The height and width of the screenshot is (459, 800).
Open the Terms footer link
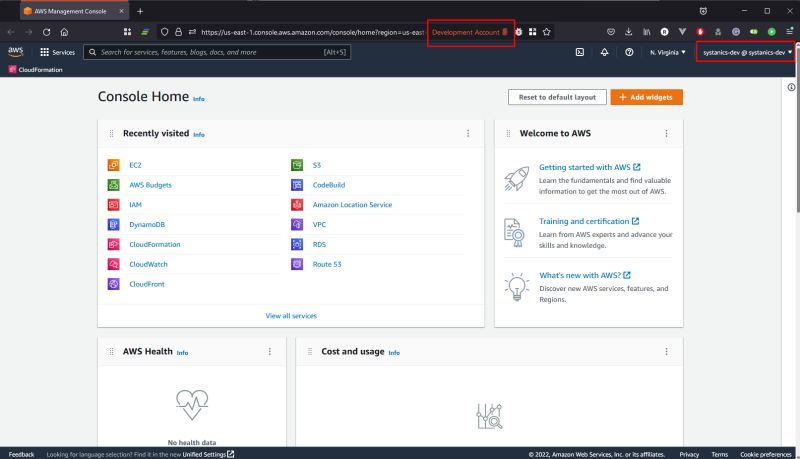719,454
